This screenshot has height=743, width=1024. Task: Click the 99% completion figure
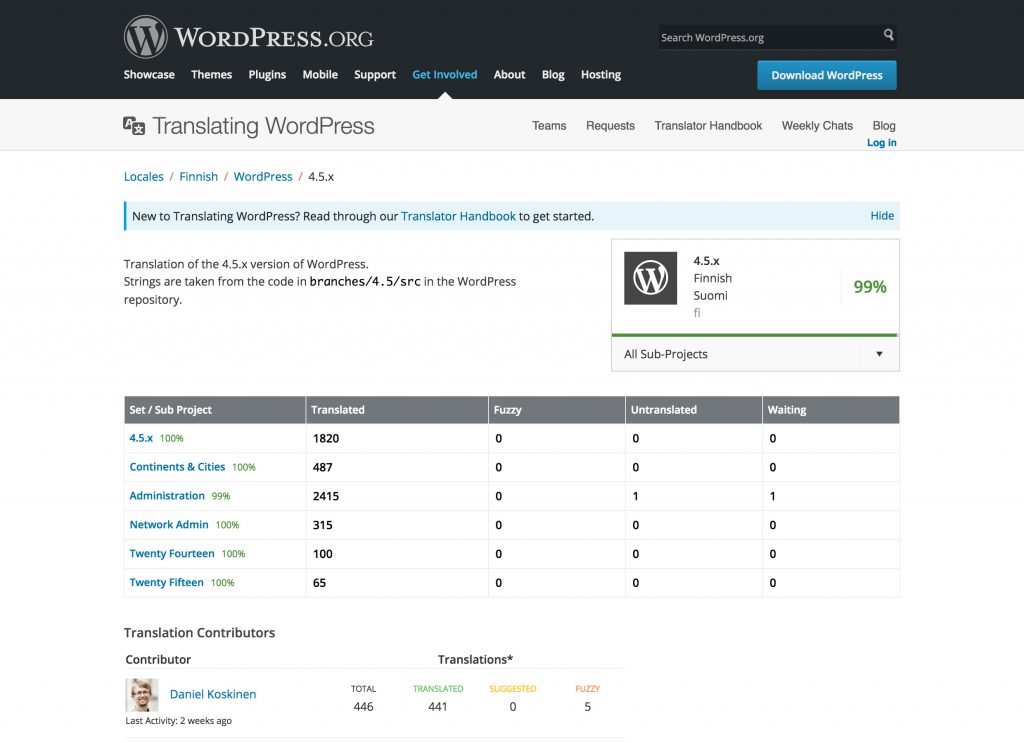click(x=870, y=287)
